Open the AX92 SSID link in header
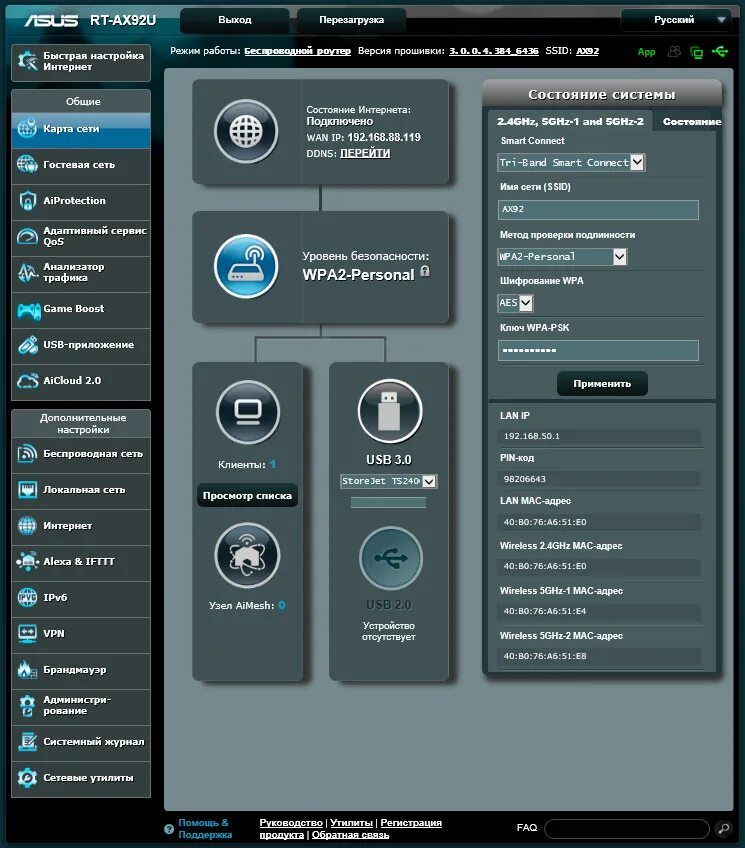745x848 pixels. [587, 51]
